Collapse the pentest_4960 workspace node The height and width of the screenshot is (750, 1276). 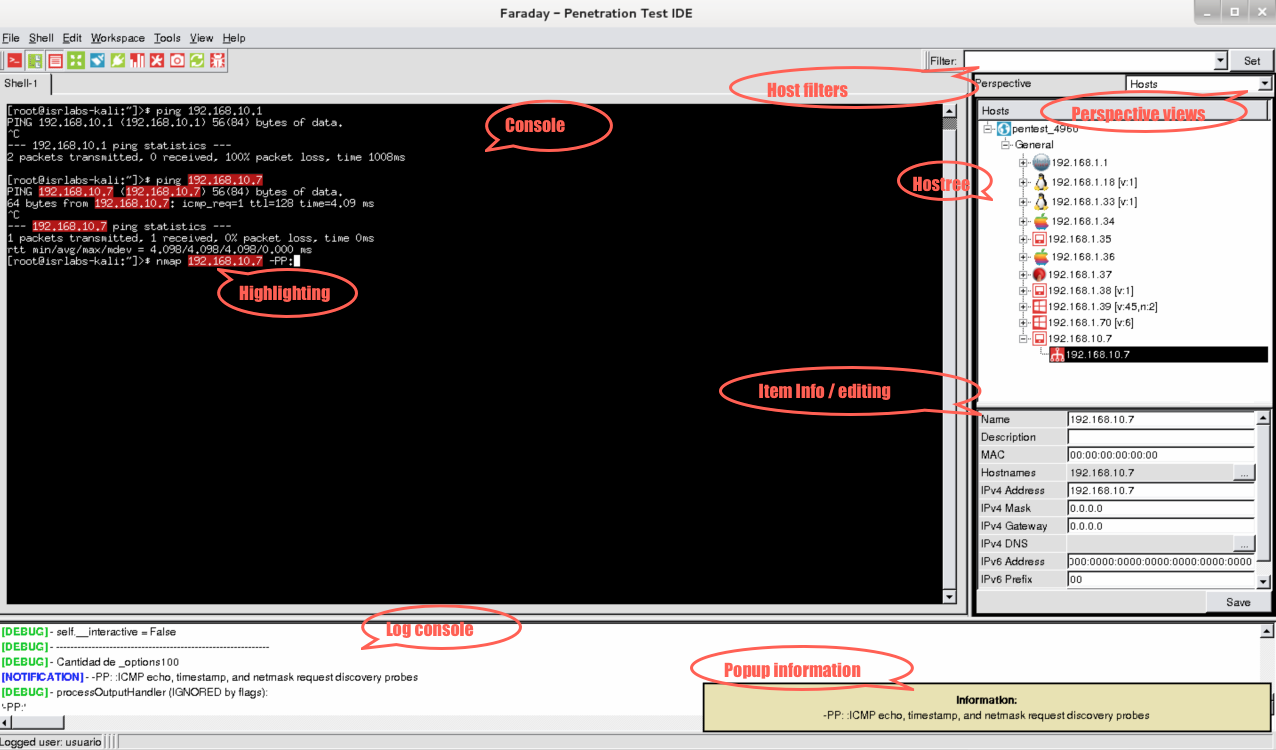(x=988, y=128)
